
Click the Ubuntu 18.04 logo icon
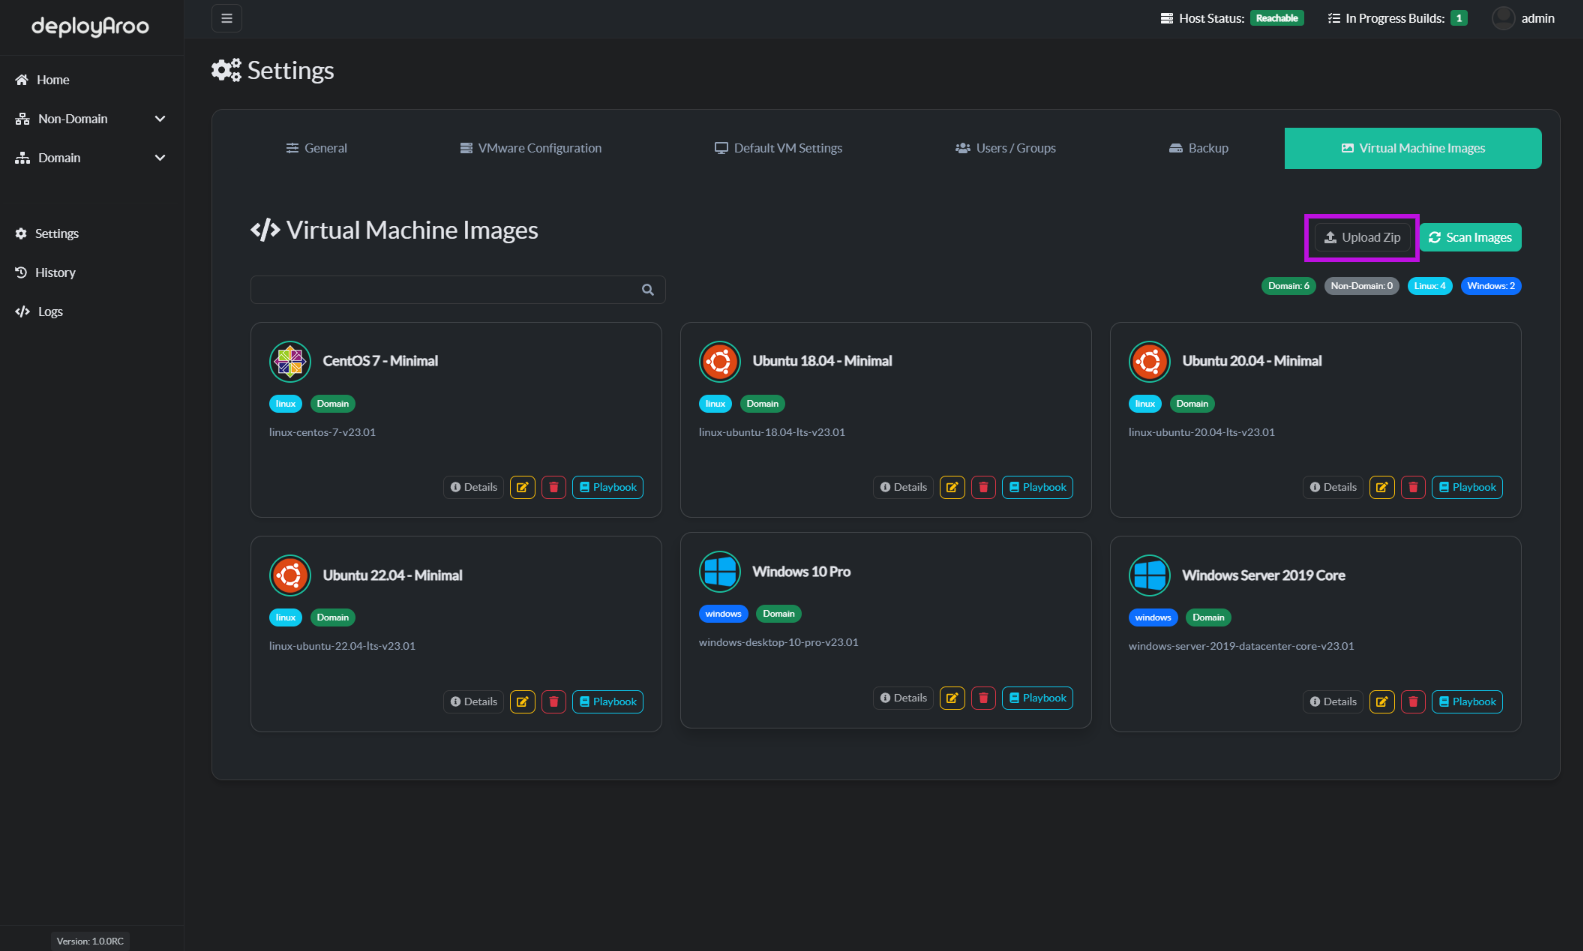click(x=720, y=362)
